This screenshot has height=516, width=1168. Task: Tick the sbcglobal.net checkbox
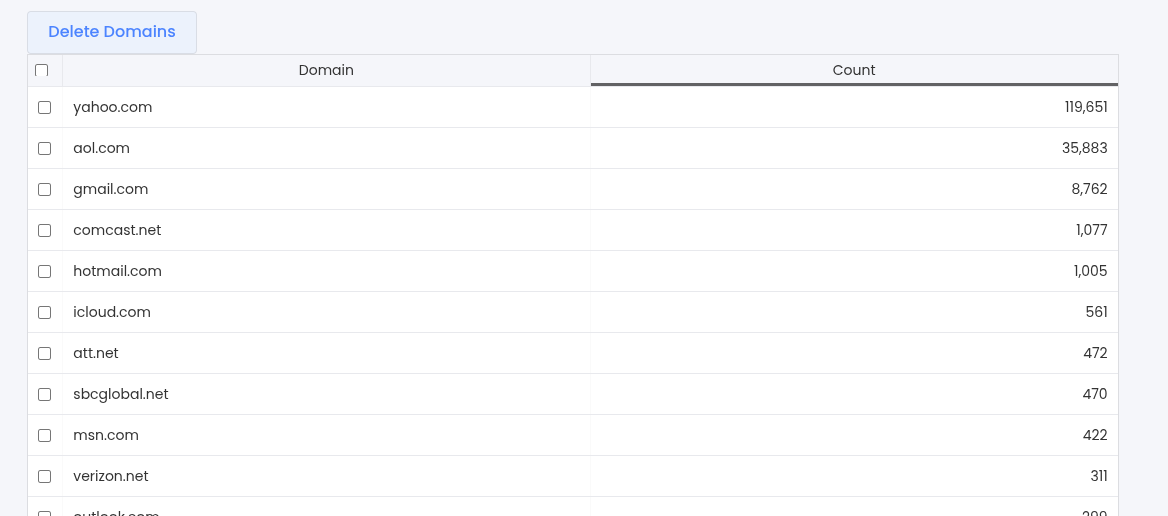[x=45, y=394]
